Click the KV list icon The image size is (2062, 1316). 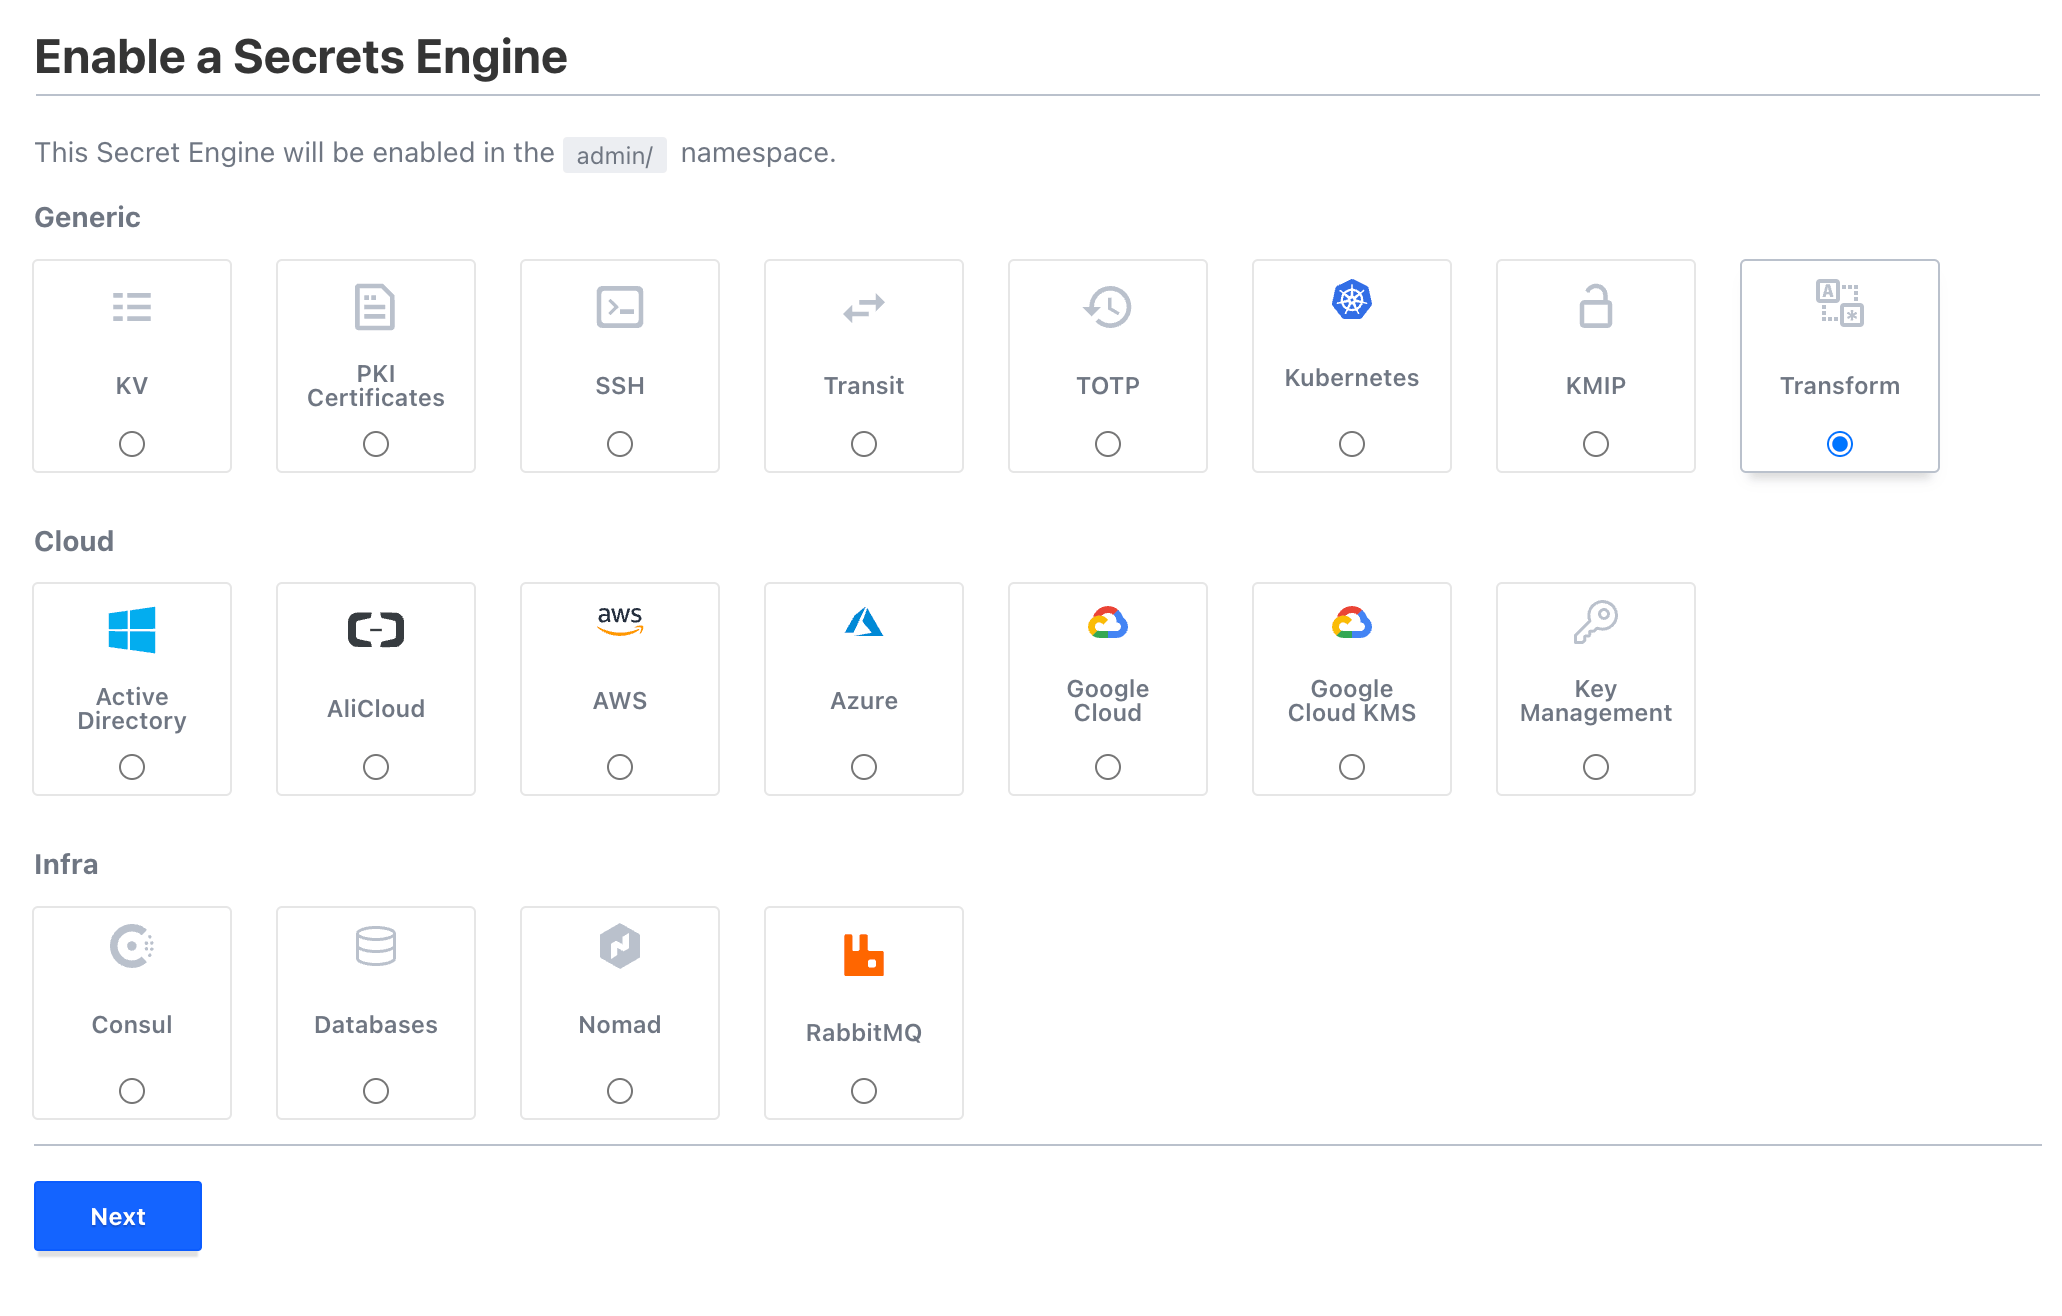(x=132, y=307)
